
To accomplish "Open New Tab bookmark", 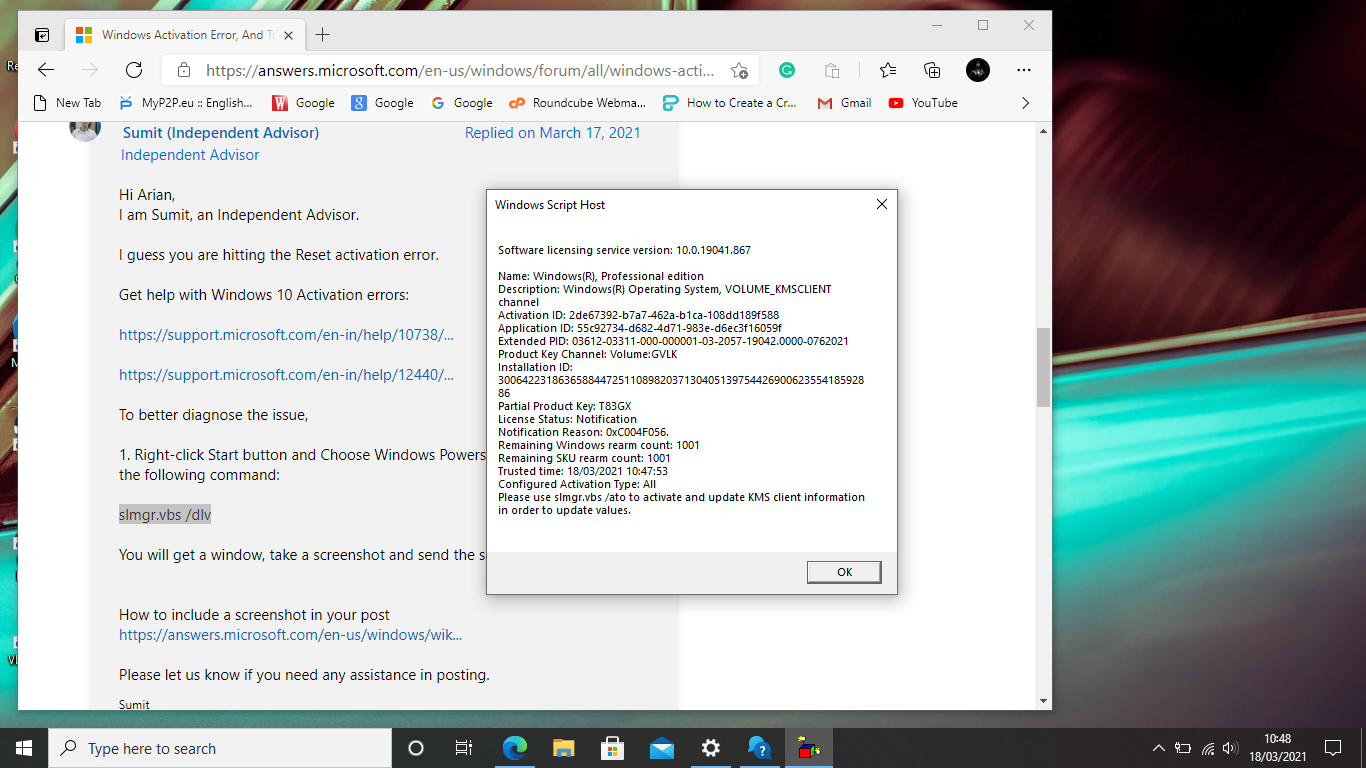I will [67, 103].
